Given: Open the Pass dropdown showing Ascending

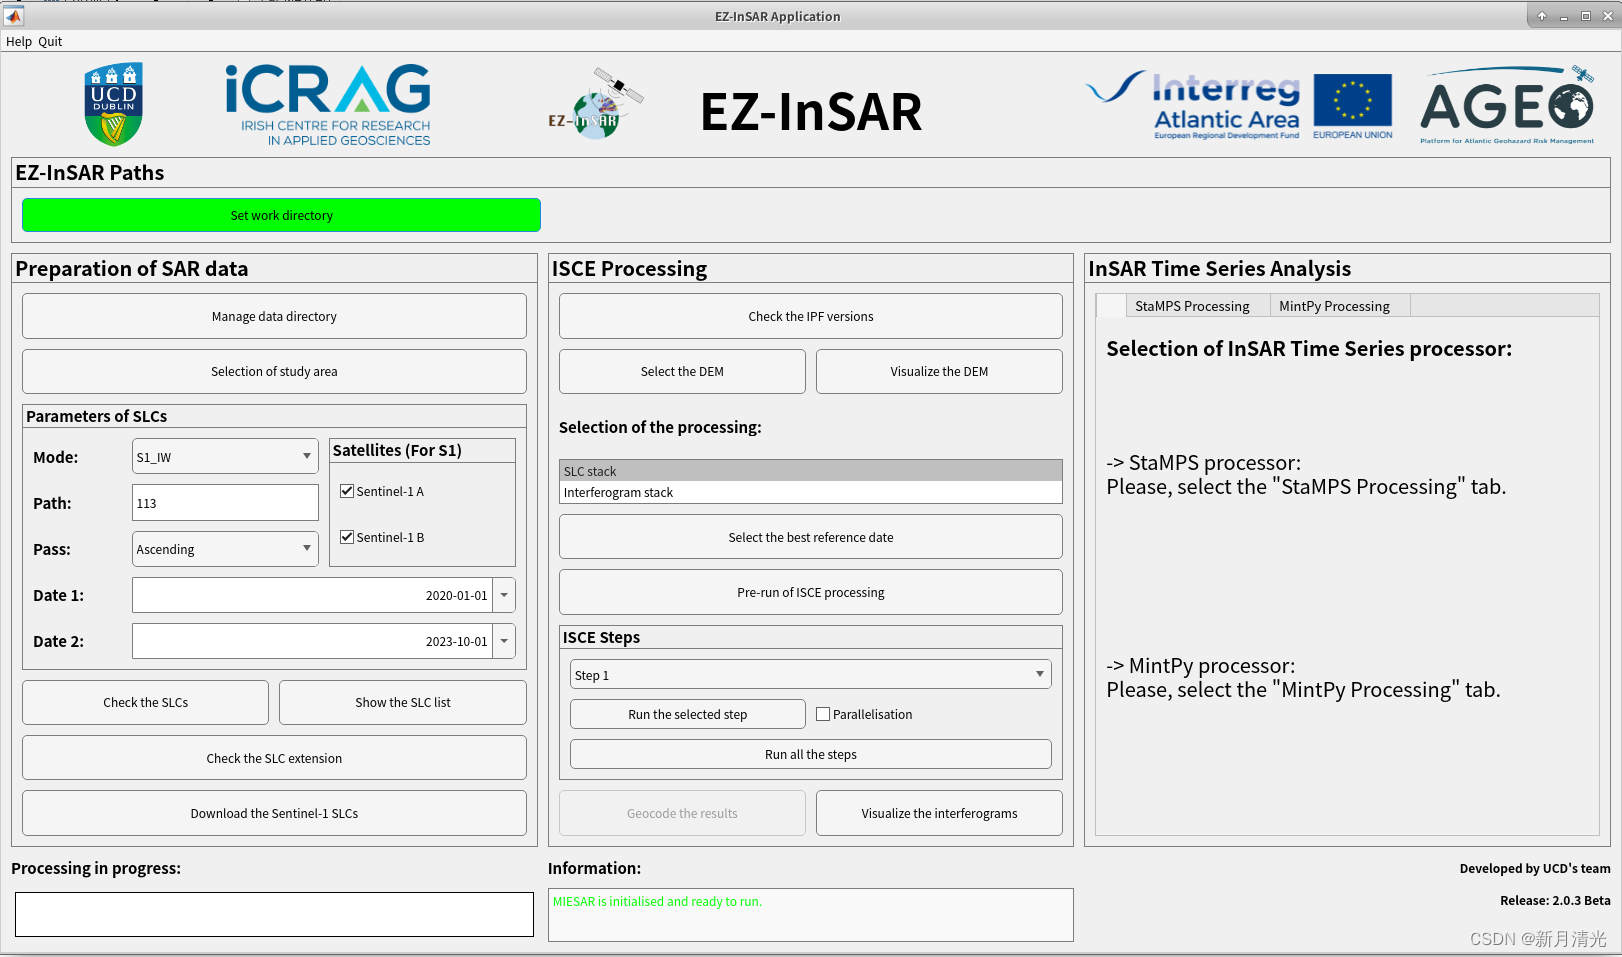Looking at the screenshot, I should (225, 549).
